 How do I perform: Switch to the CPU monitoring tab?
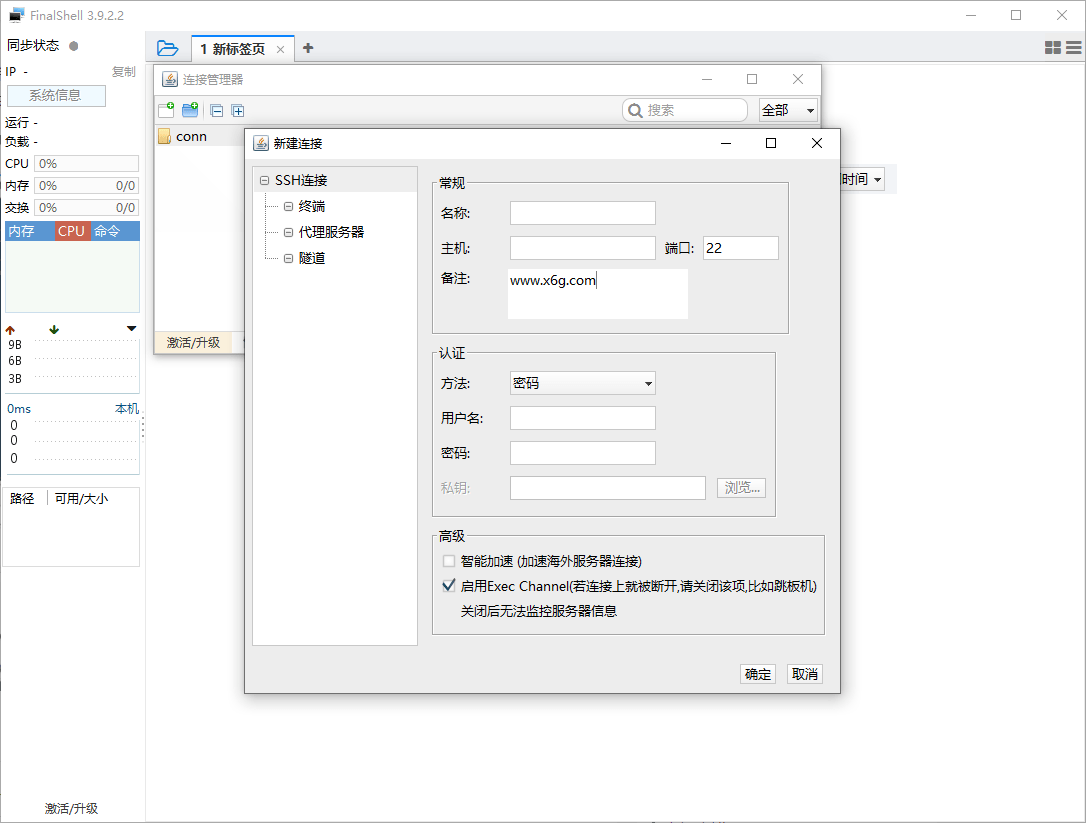click(71, 231)
